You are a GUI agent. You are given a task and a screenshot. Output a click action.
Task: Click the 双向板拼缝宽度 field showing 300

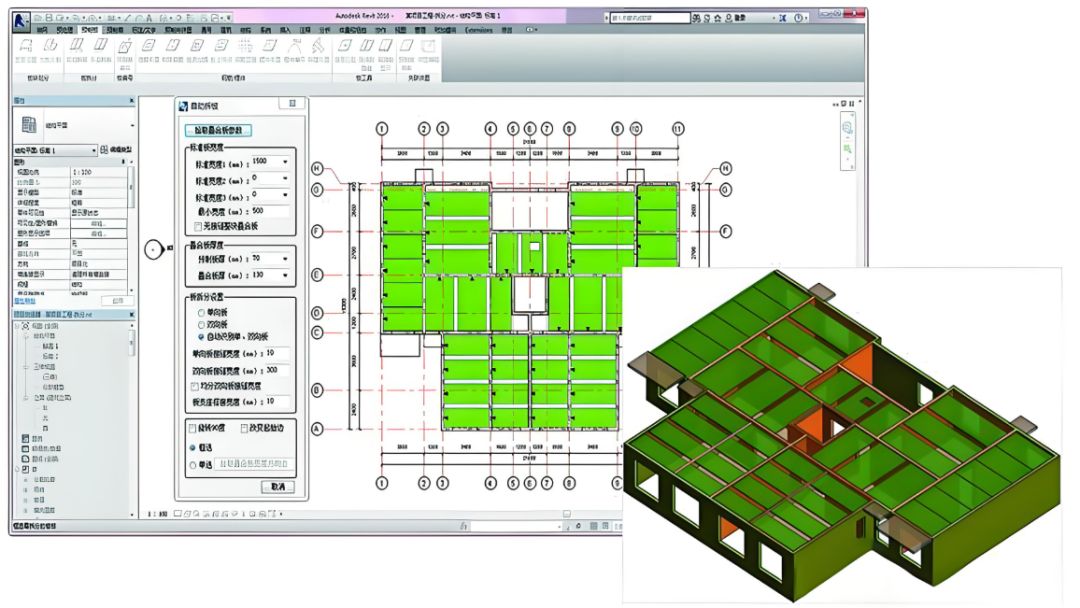(x=277, y=370)
